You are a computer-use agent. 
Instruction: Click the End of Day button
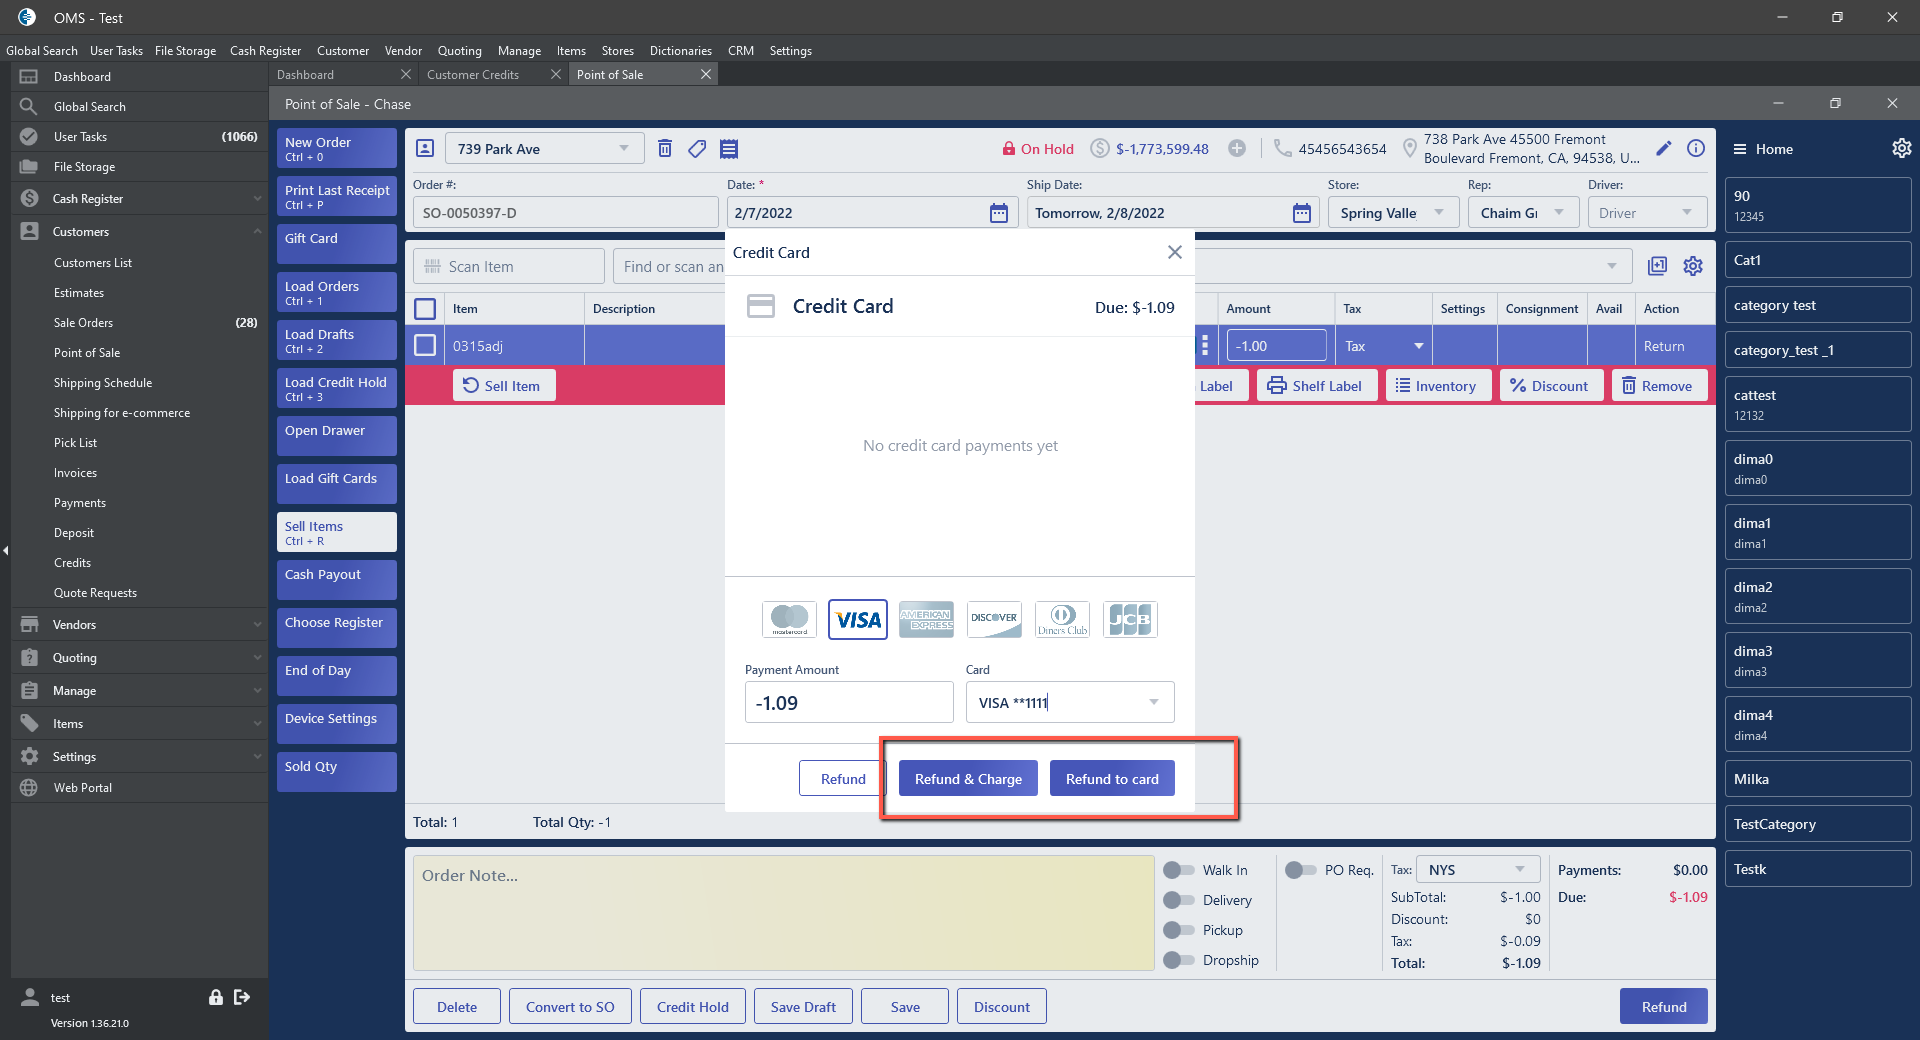point(337,675)
